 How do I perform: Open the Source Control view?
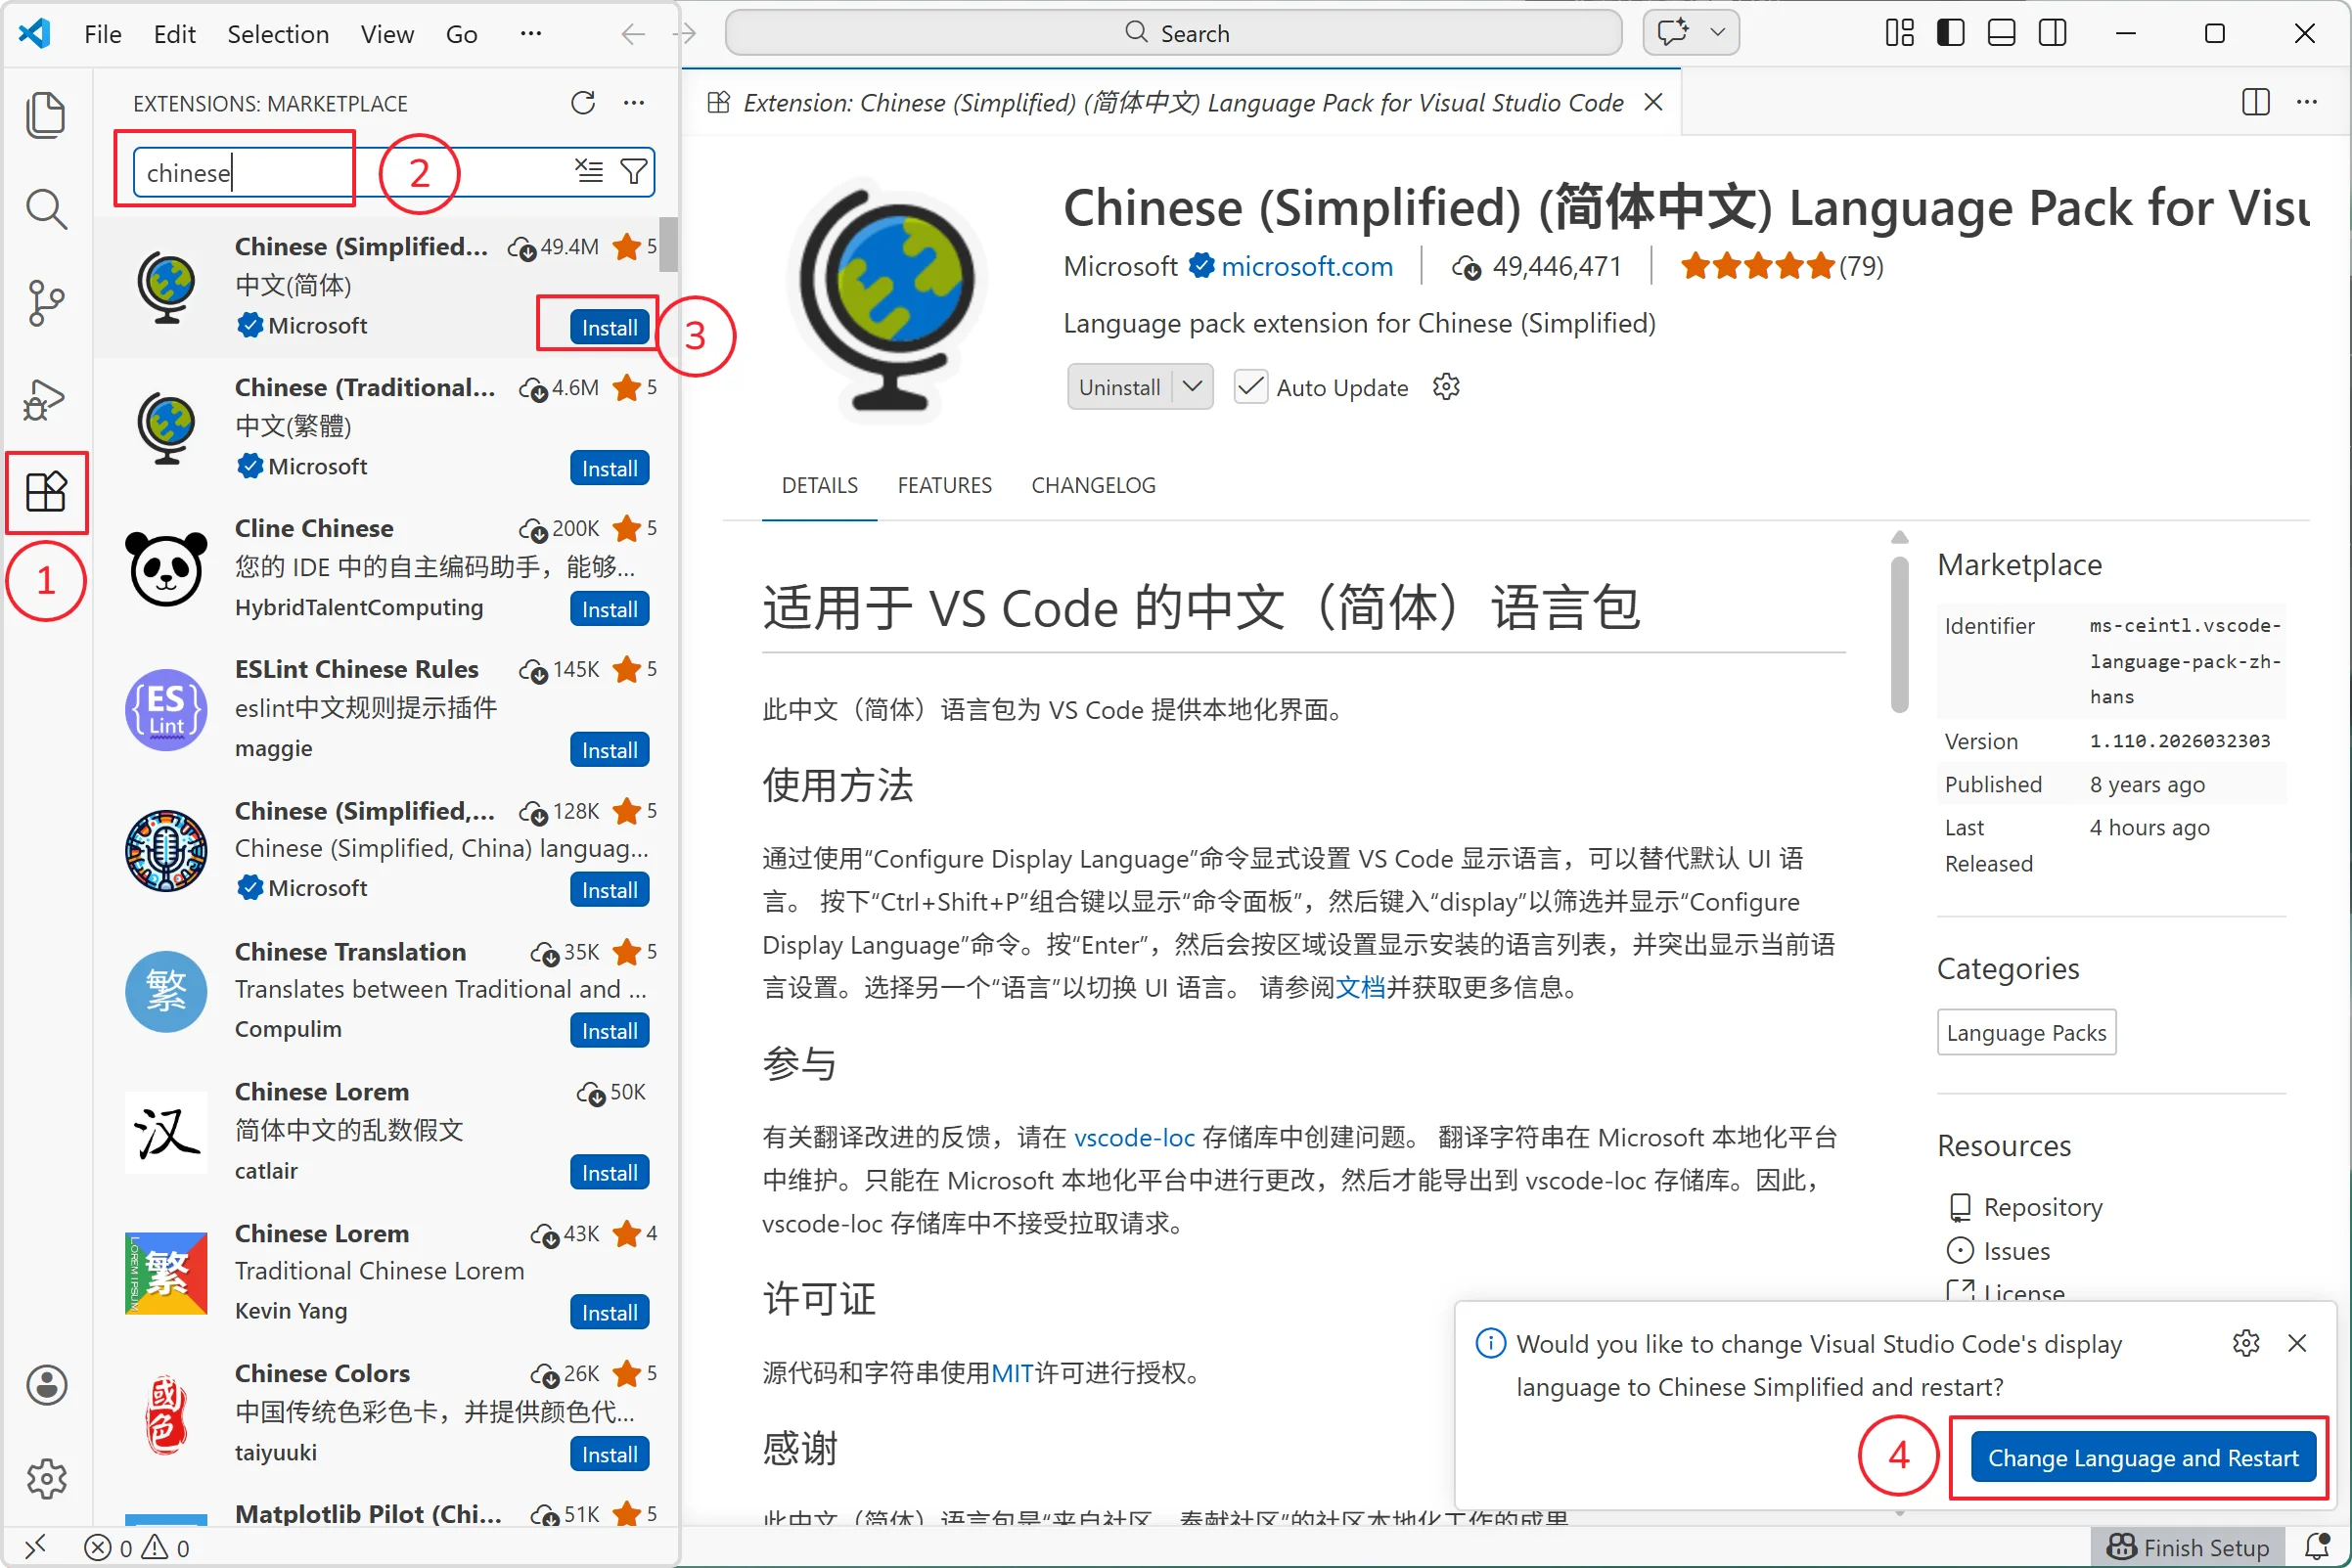point(45,302)
